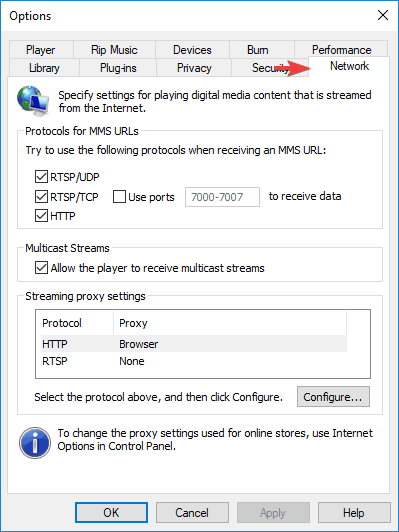Screen dimensions: 399x532
Task: Switch to the Library tab
Action: 44,68
